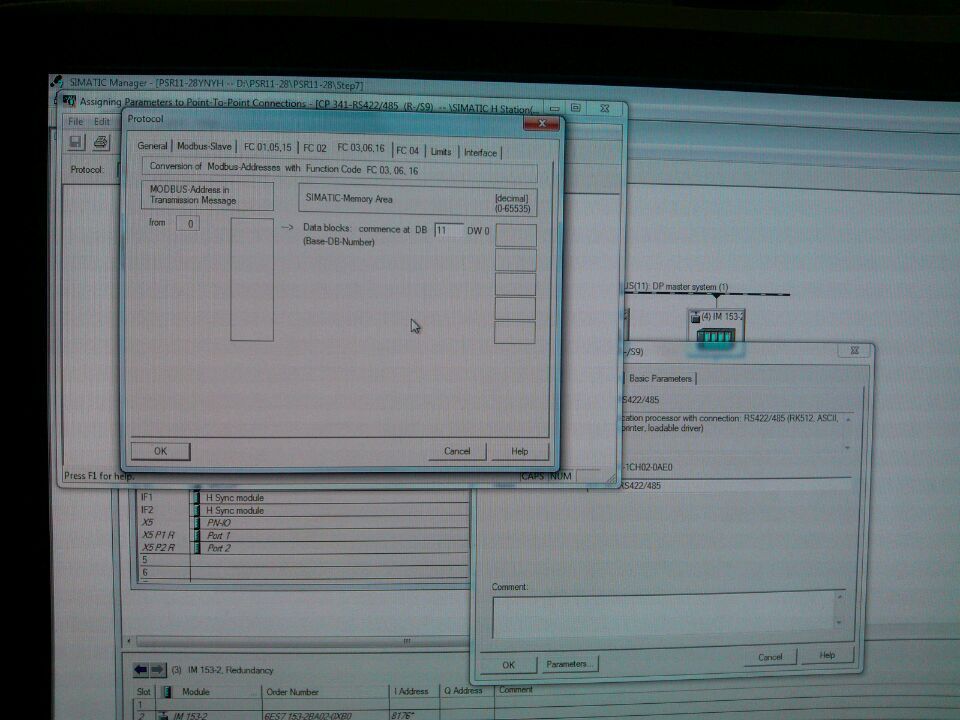960x720 pixels.
Task: Click OK in the Protocol dialog
Action: pos(160,451)
